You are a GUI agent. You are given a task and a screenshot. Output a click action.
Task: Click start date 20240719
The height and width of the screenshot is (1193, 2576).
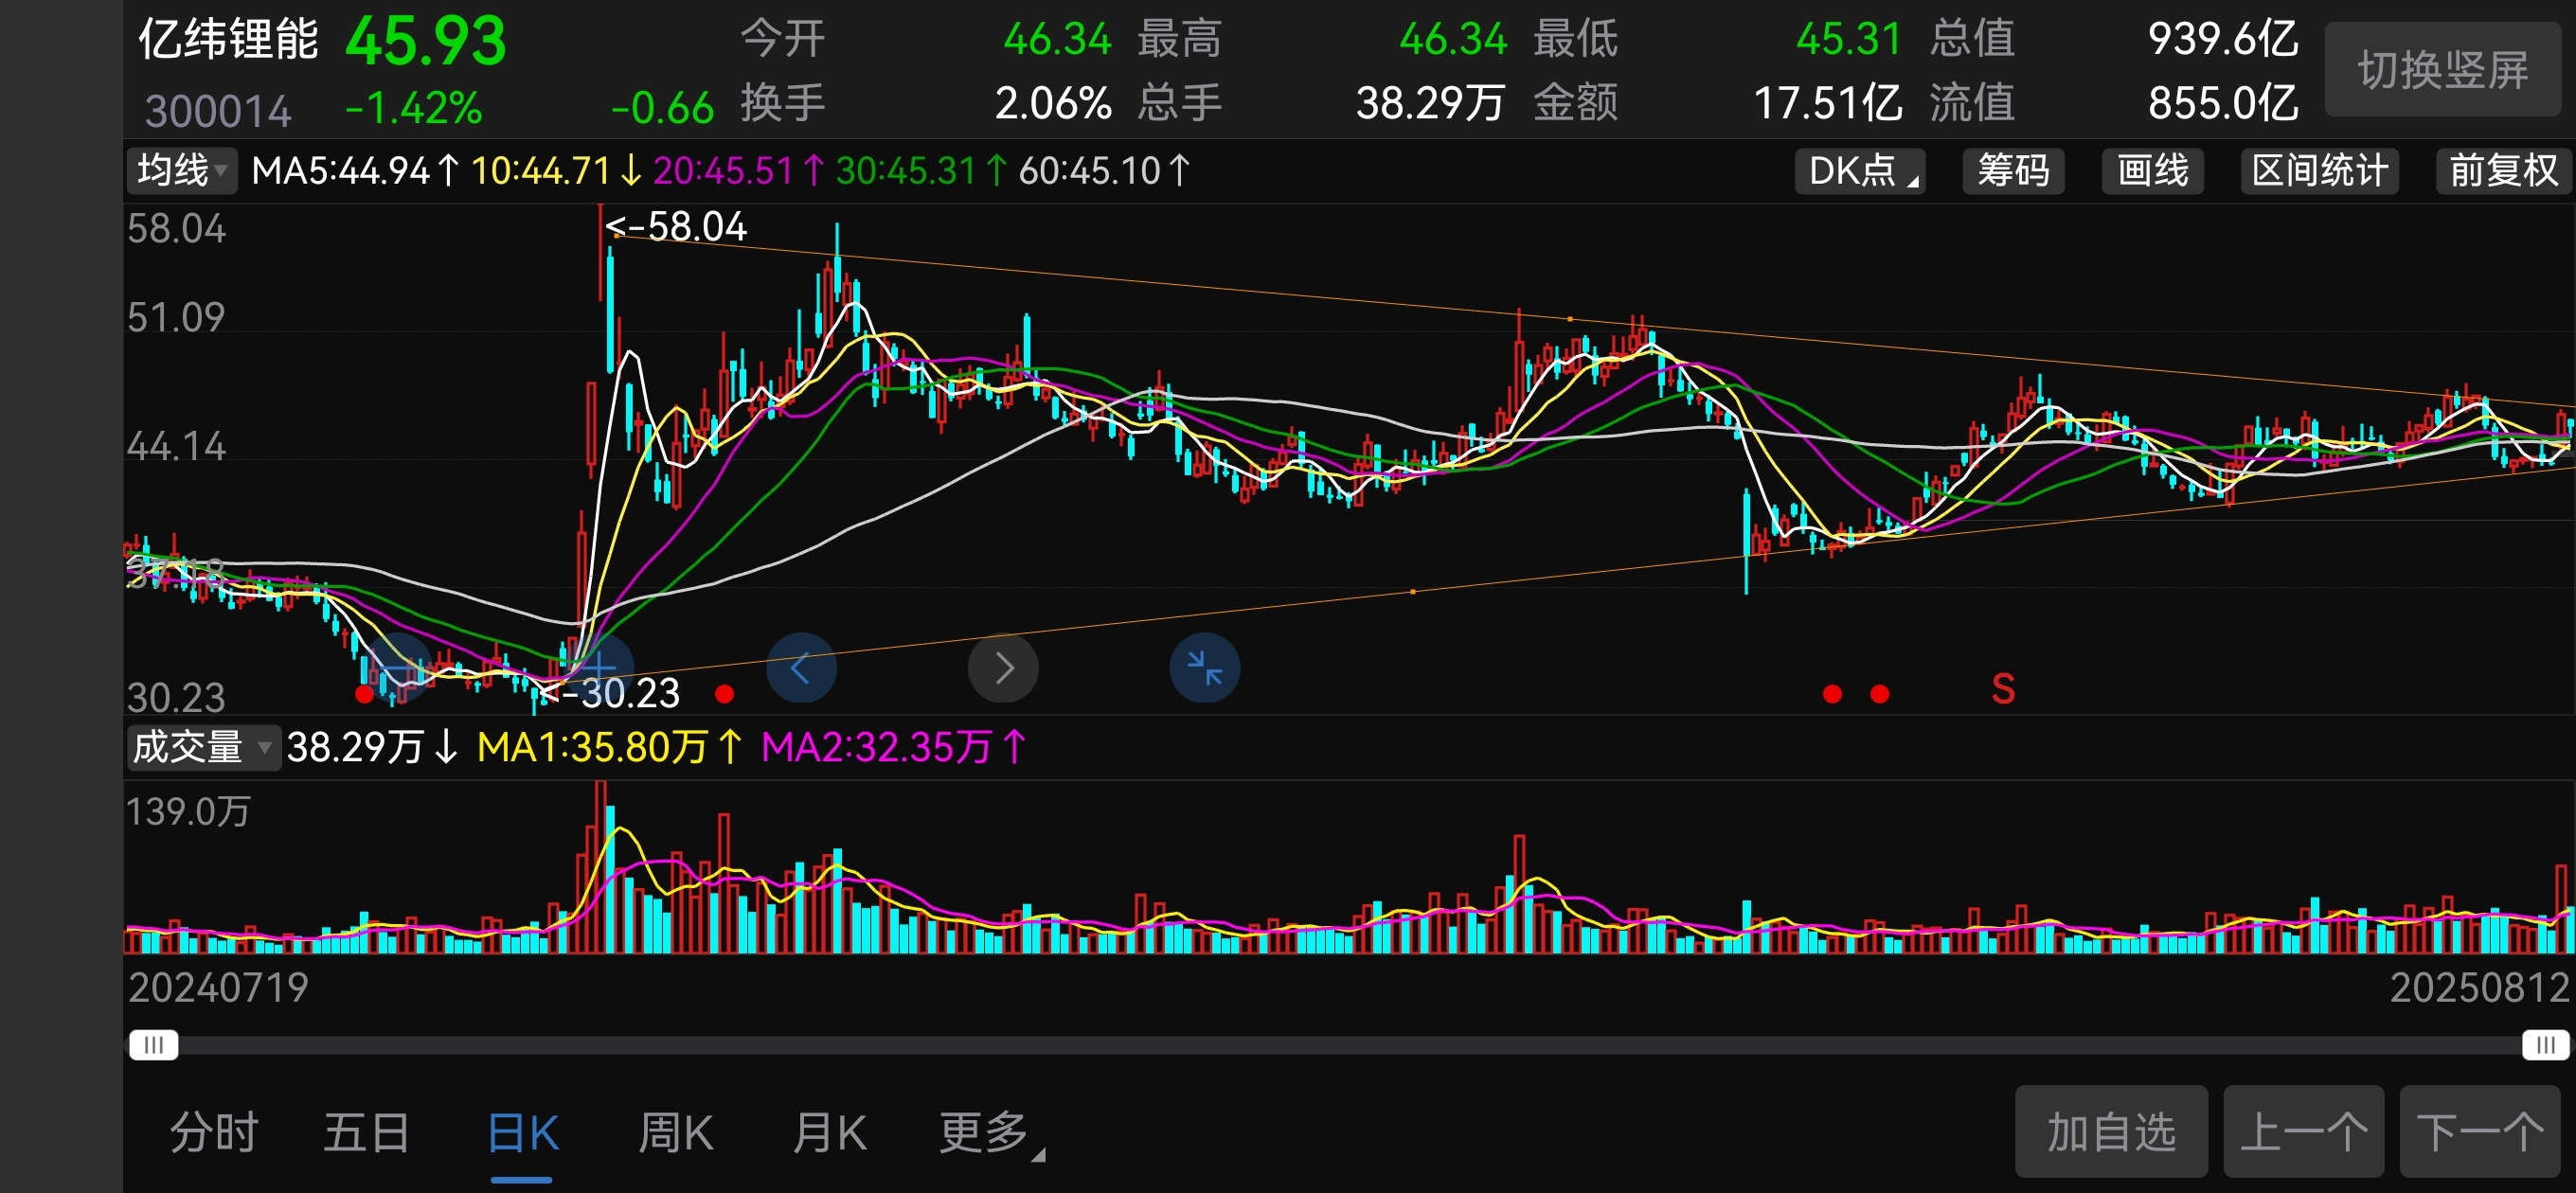pyautogui.click(x=218, y=988)
